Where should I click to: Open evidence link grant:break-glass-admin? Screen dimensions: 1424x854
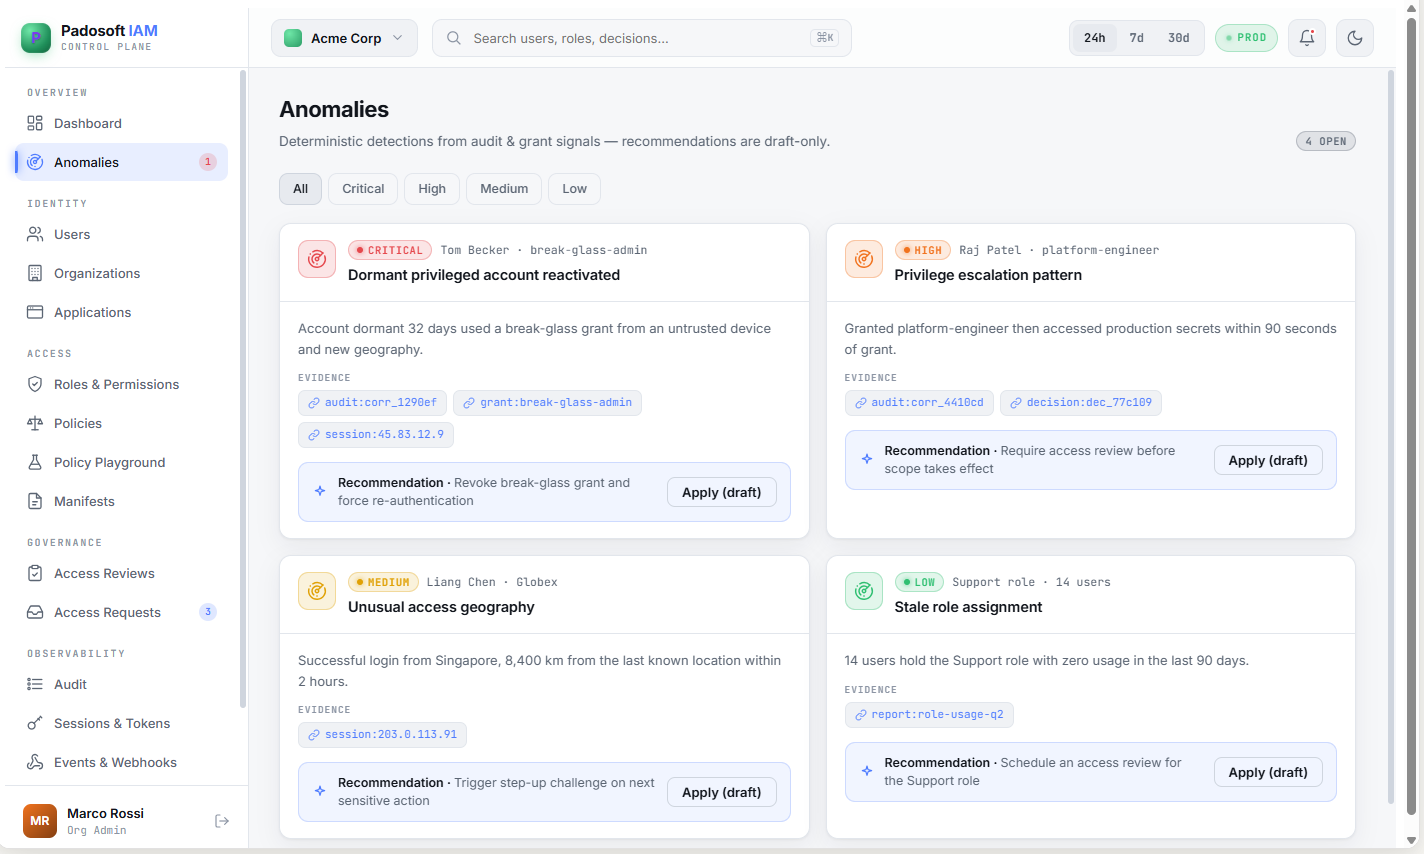pos(548,403)
